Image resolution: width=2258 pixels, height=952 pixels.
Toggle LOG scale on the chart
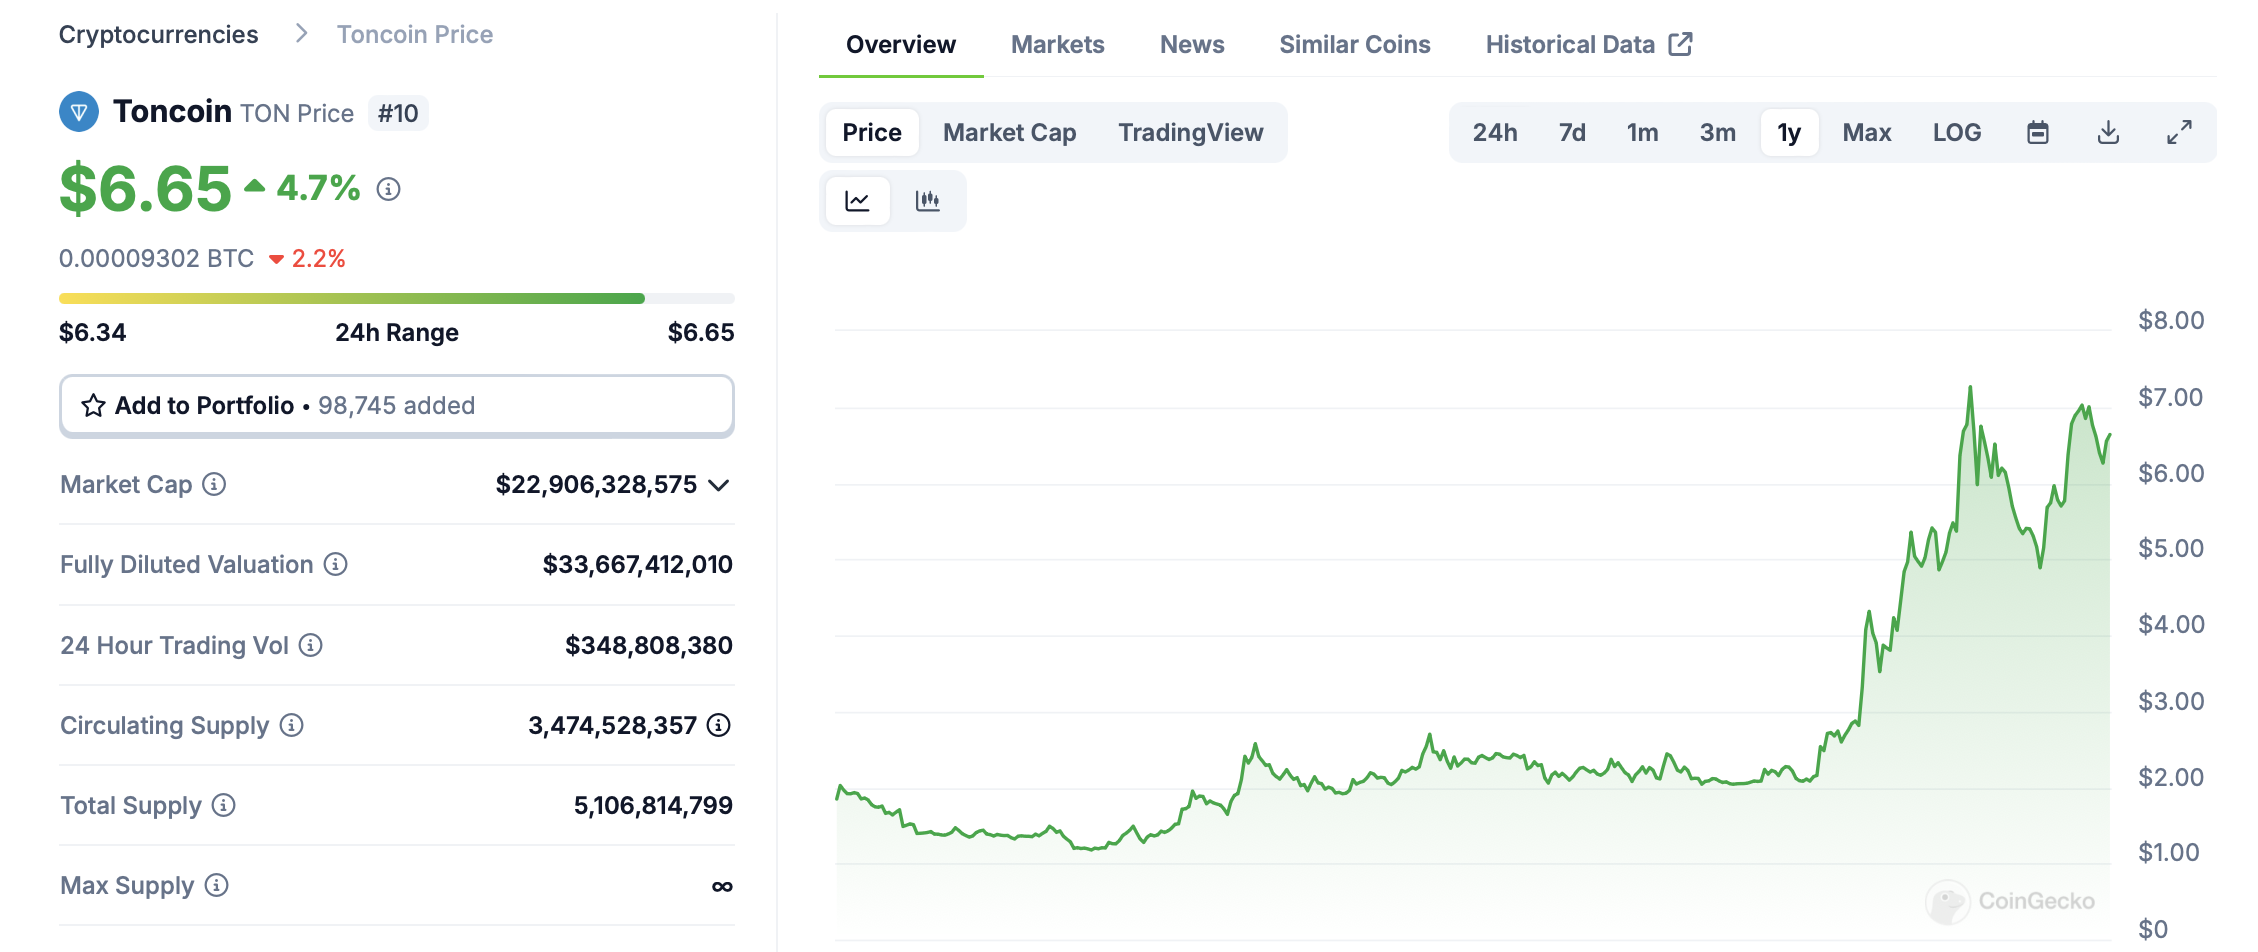coord(1956,133)
